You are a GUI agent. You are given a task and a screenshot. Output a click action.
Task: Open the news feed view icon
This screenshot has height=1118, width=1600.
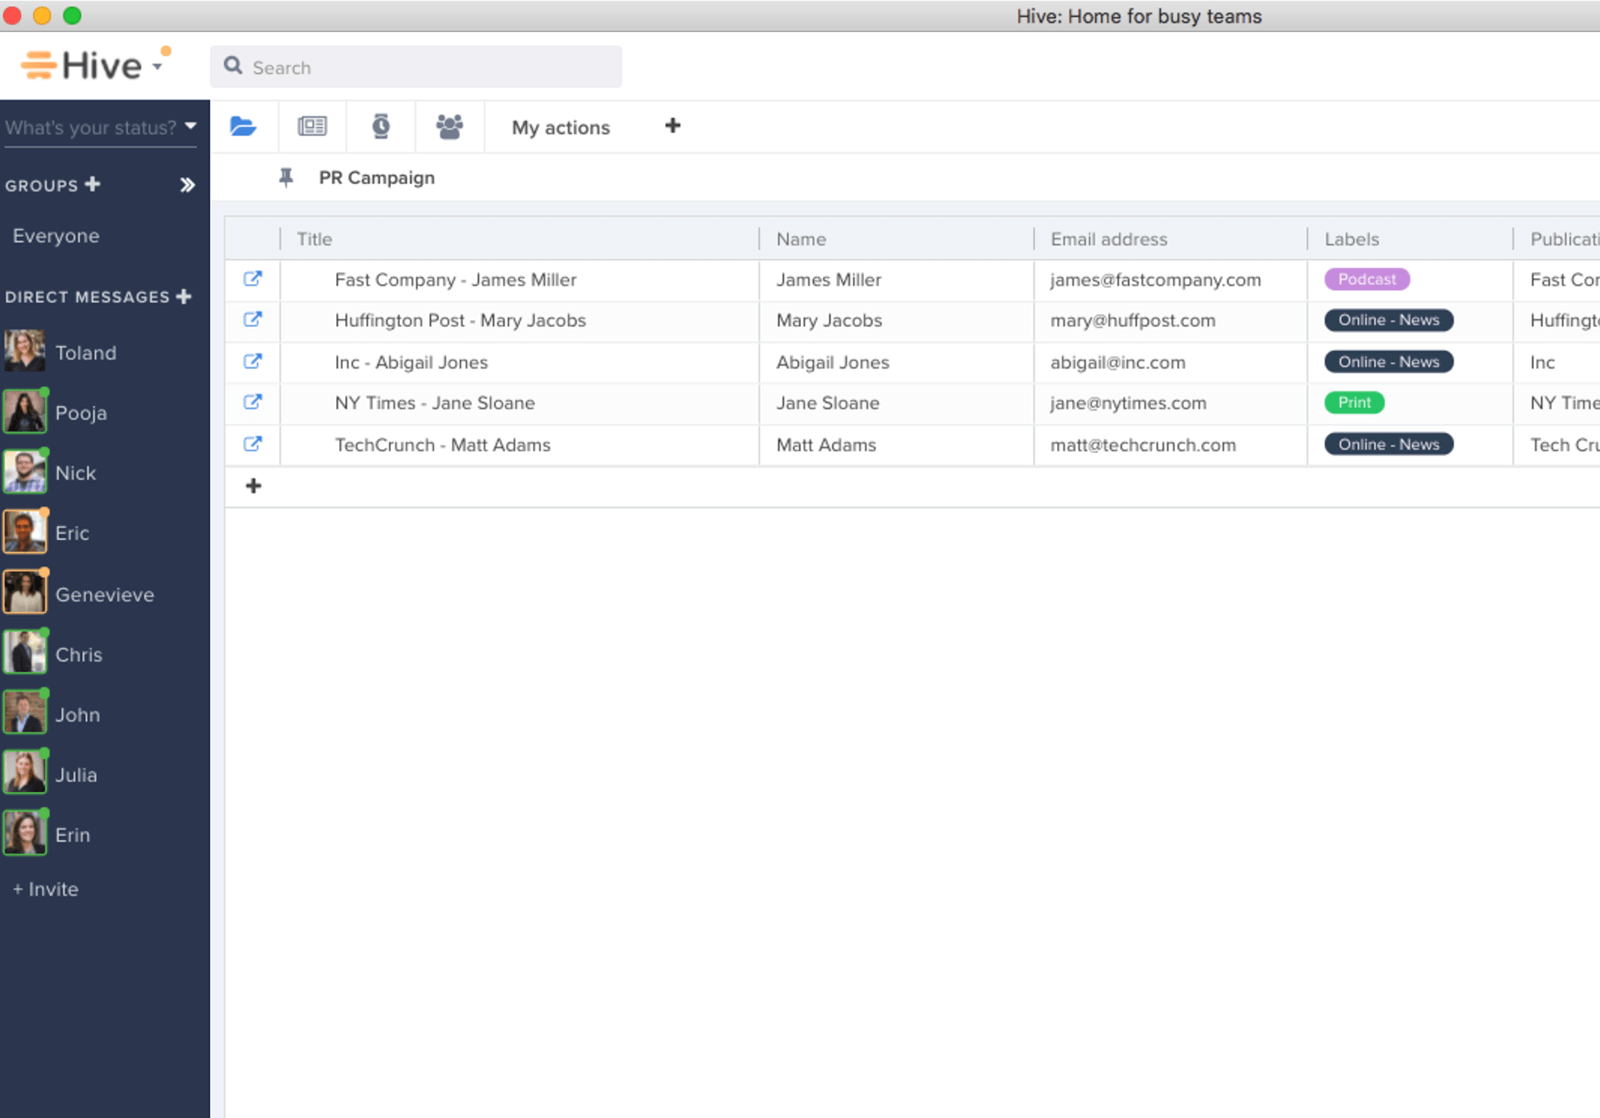coord(312,126)
